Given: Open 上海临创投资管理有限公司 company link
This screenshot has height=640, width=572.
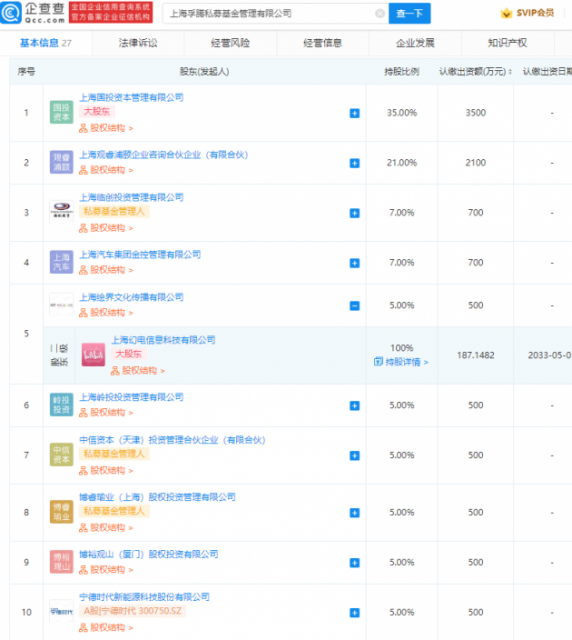Looking at the screenshot, I should click(x=131, y=198).
